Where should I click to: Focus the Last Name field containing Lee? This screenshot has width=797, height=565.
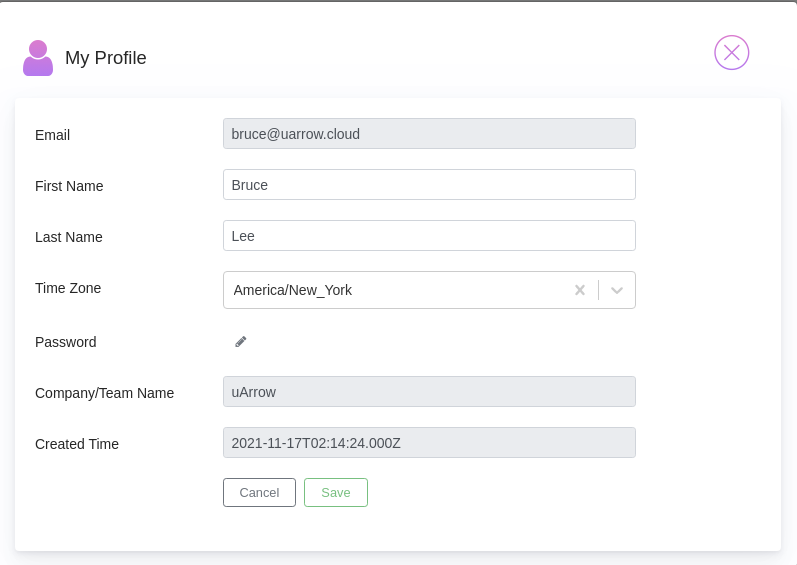point(429,235)
